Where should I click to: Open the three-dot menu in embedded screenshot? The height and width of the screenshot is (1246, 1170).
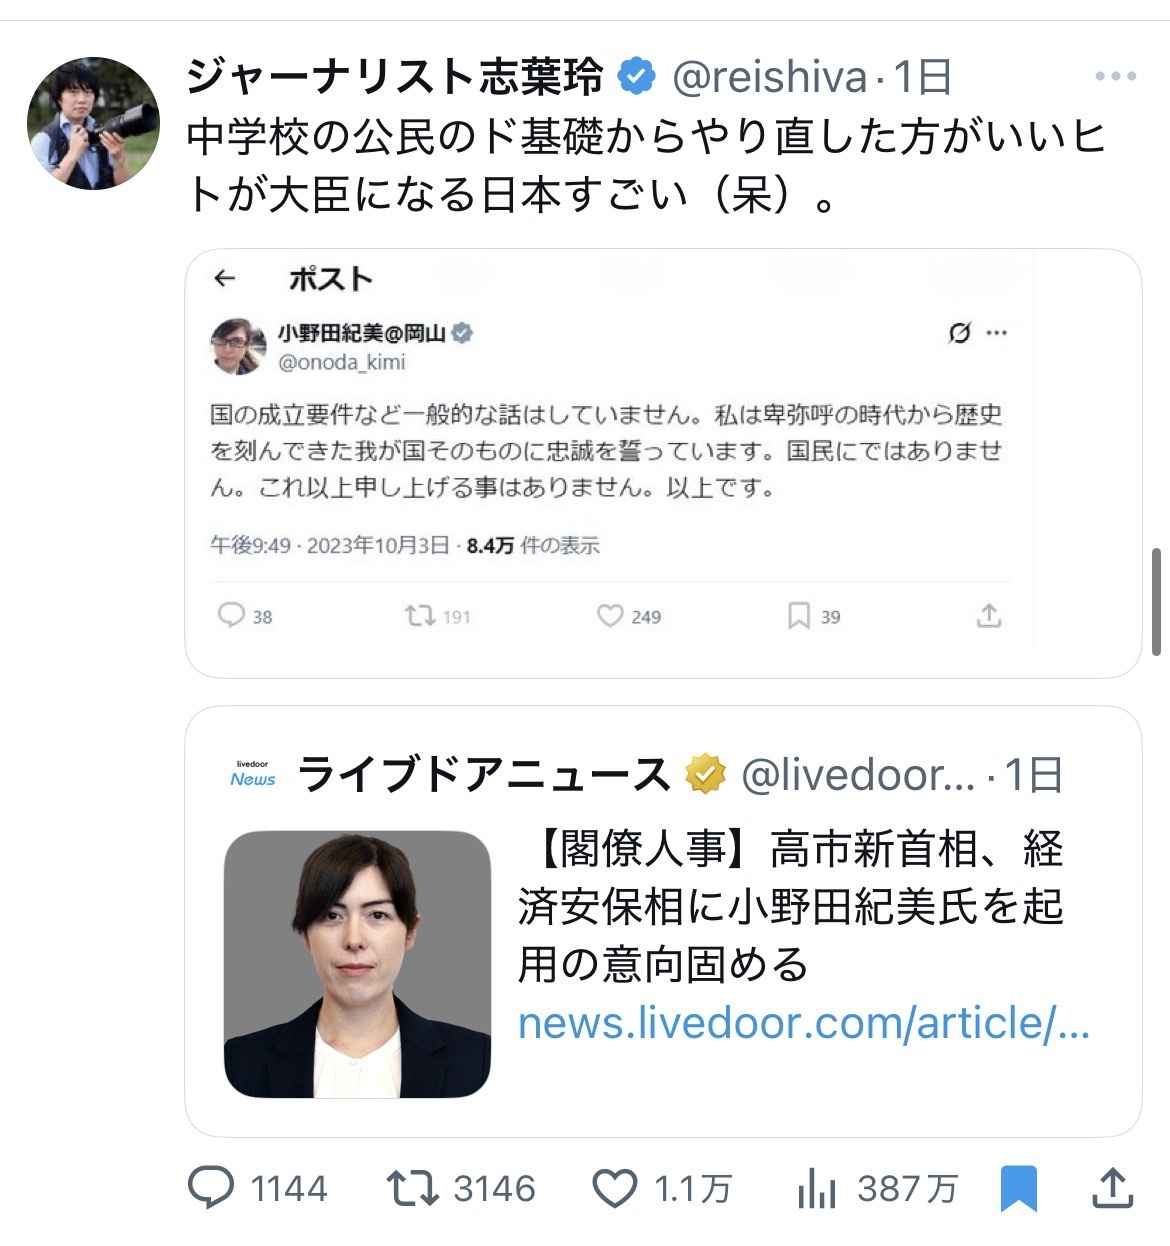pyautogui.click(x=997, y=333)
